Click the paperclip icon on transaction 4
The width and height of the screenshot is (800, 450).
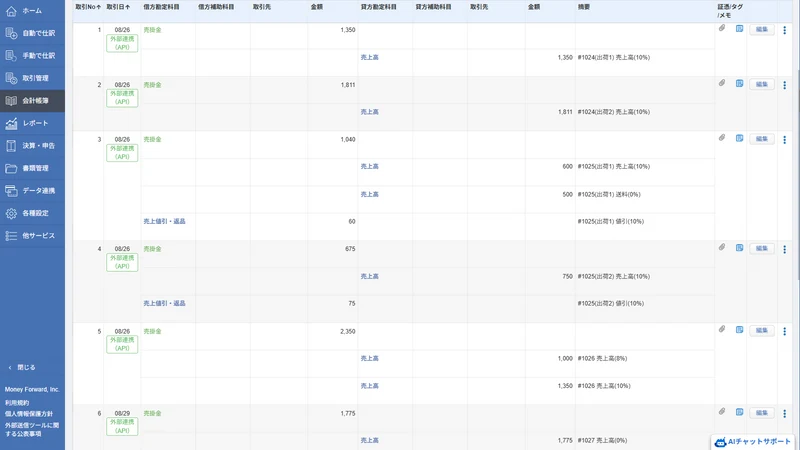pyautogui.click(x=722, y=247)
